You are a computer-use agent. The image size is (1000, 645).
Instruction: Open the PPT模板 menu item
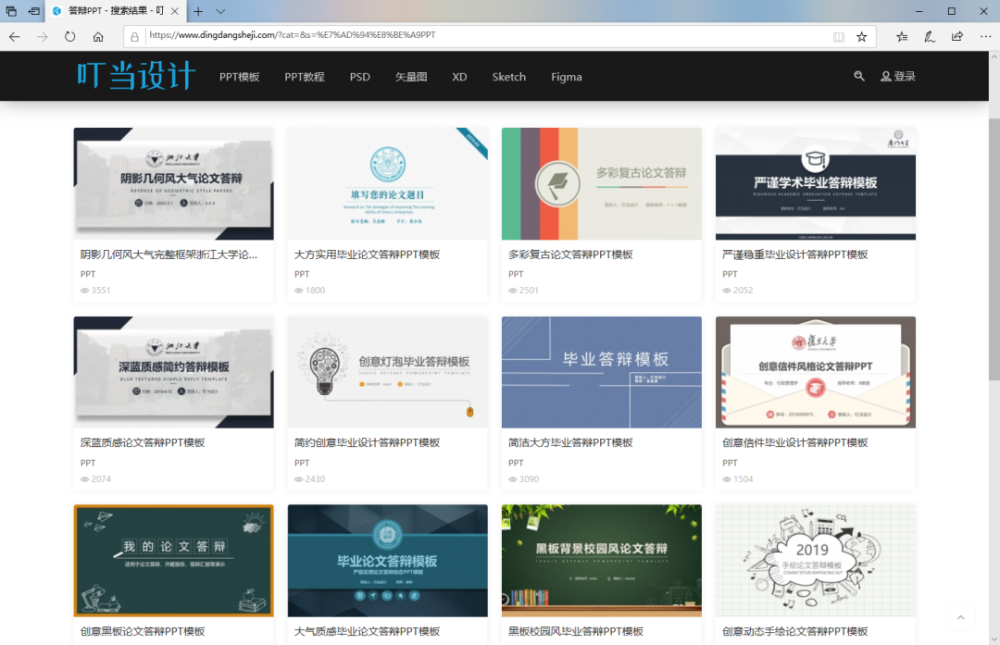(x=239, y=77)
